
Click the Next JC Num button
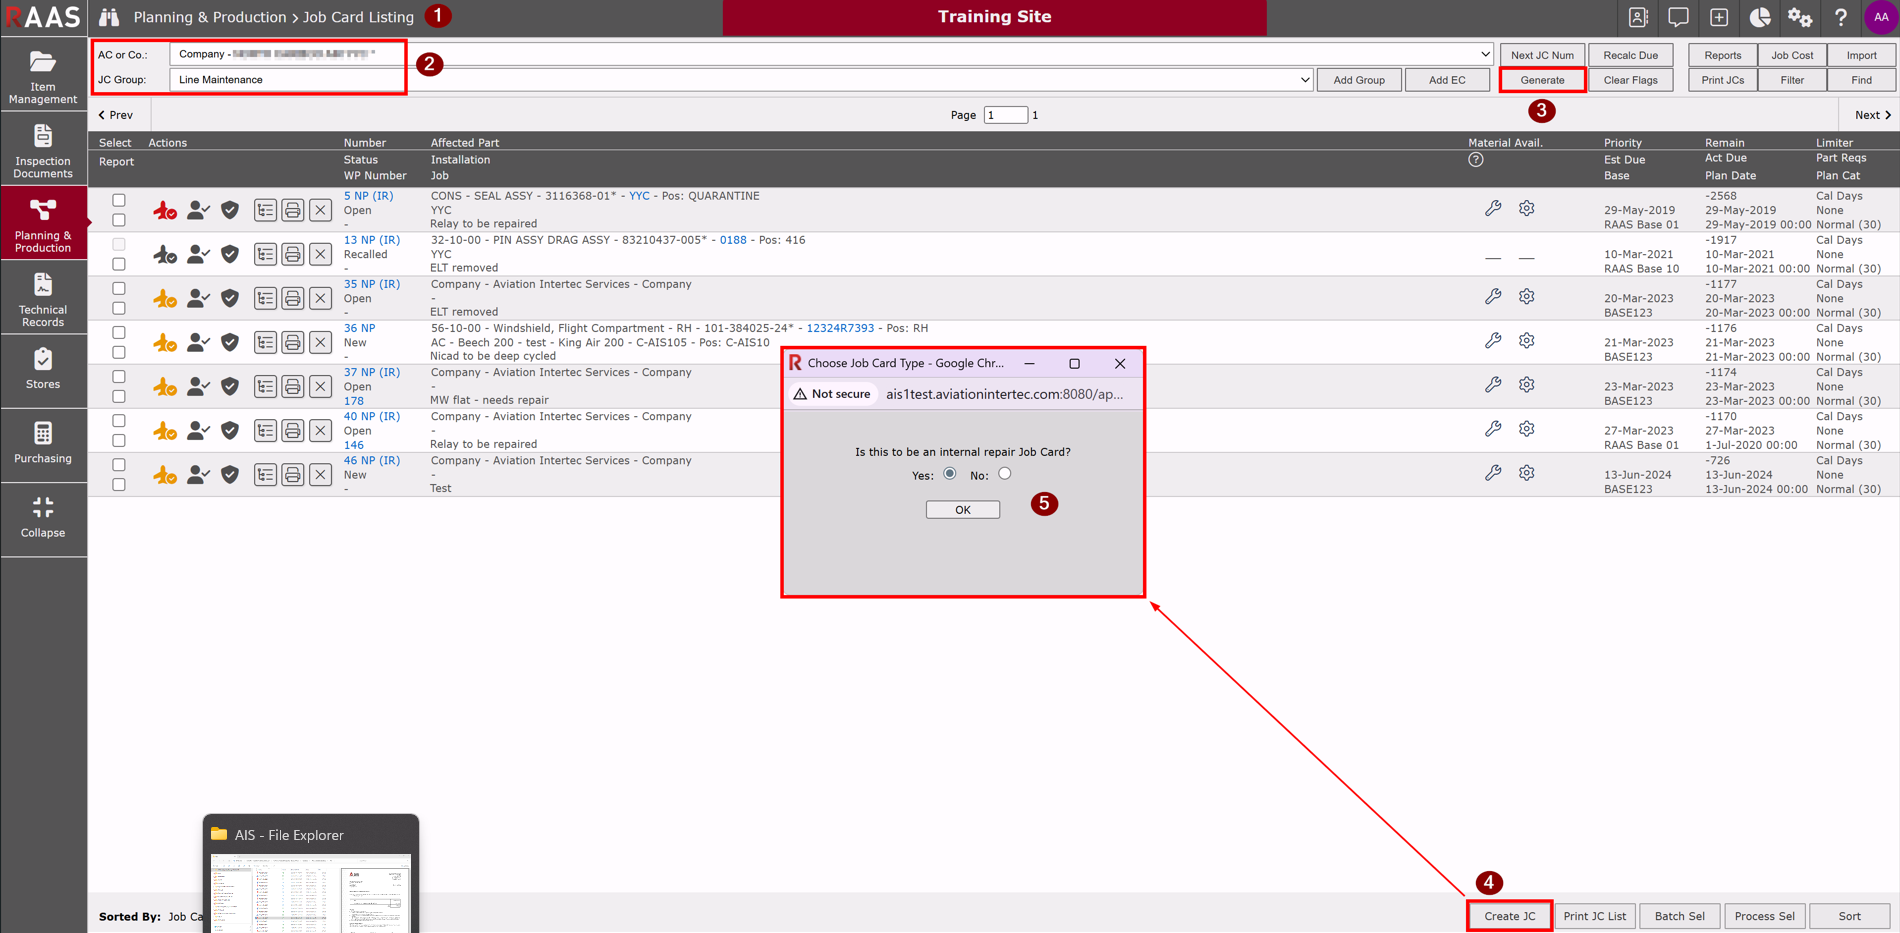click(x=1542, y=55)
